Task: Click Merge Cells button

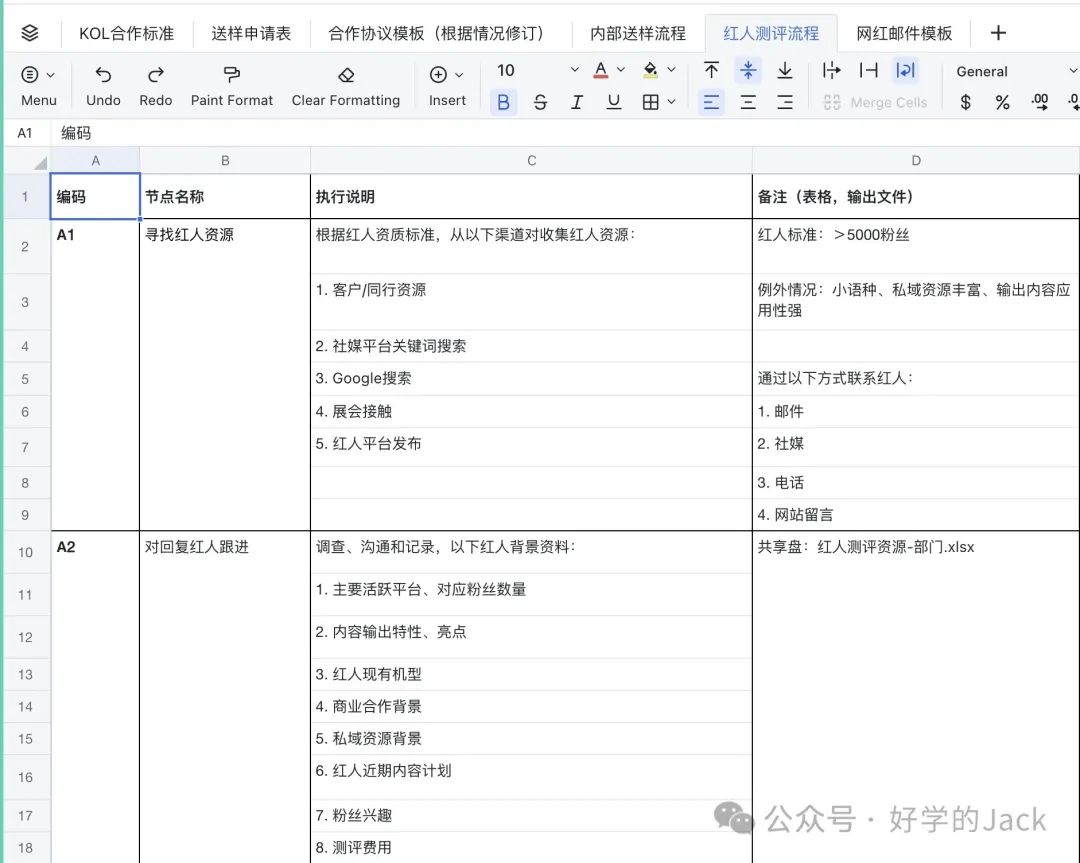Action: point(875,103)
